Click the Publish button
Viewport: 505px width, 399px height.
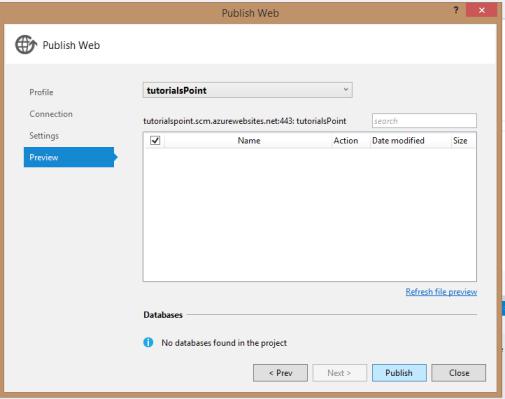pos(399,373)
